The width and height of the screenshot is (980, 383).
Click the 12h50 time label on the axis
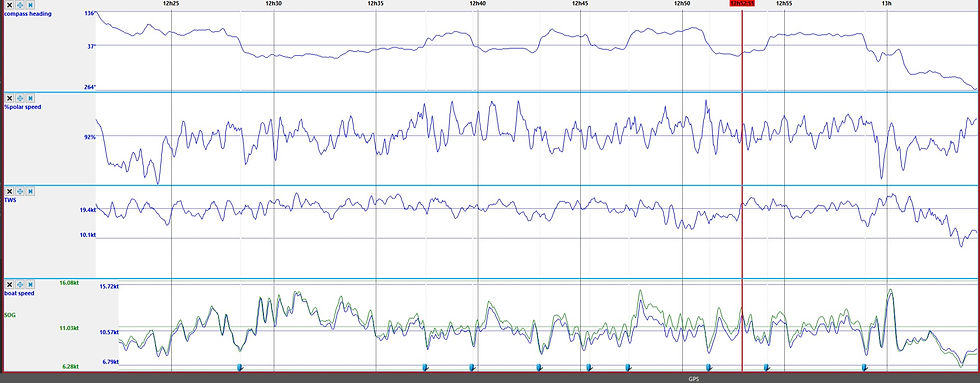tap(682, 3)
